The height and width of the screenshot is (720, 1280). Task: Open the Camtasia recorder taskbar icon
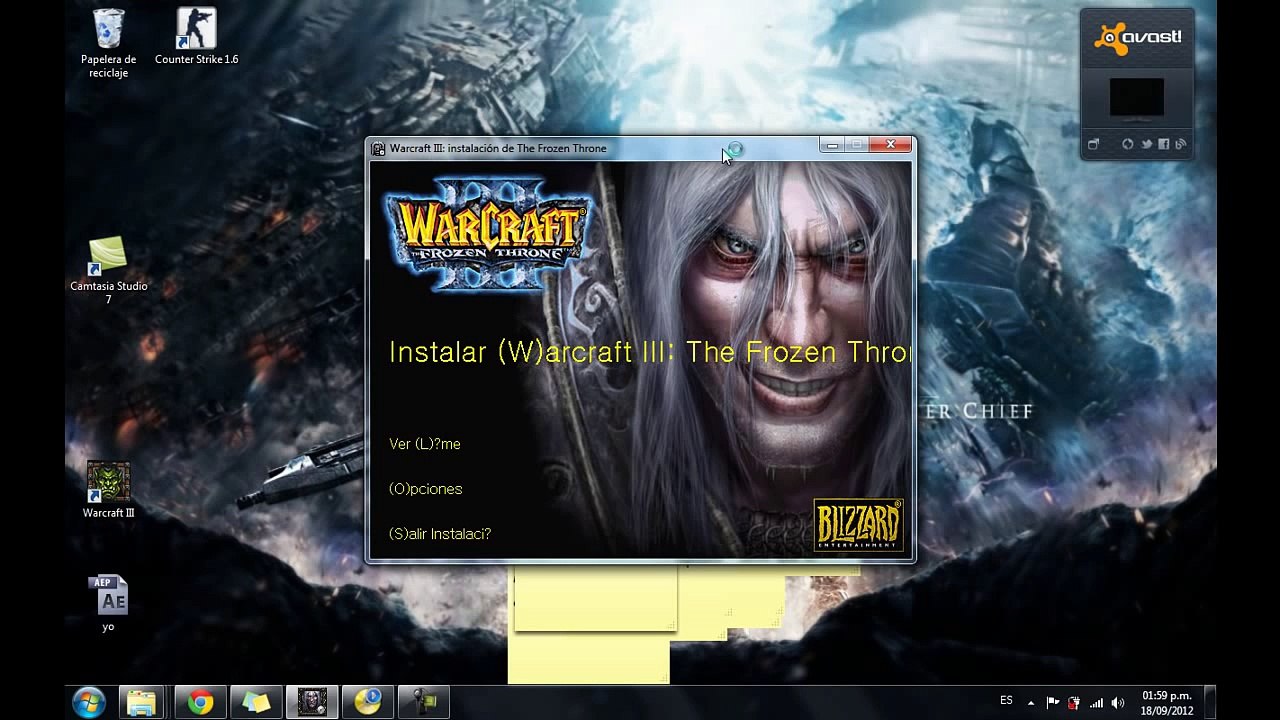pos(424,702)
